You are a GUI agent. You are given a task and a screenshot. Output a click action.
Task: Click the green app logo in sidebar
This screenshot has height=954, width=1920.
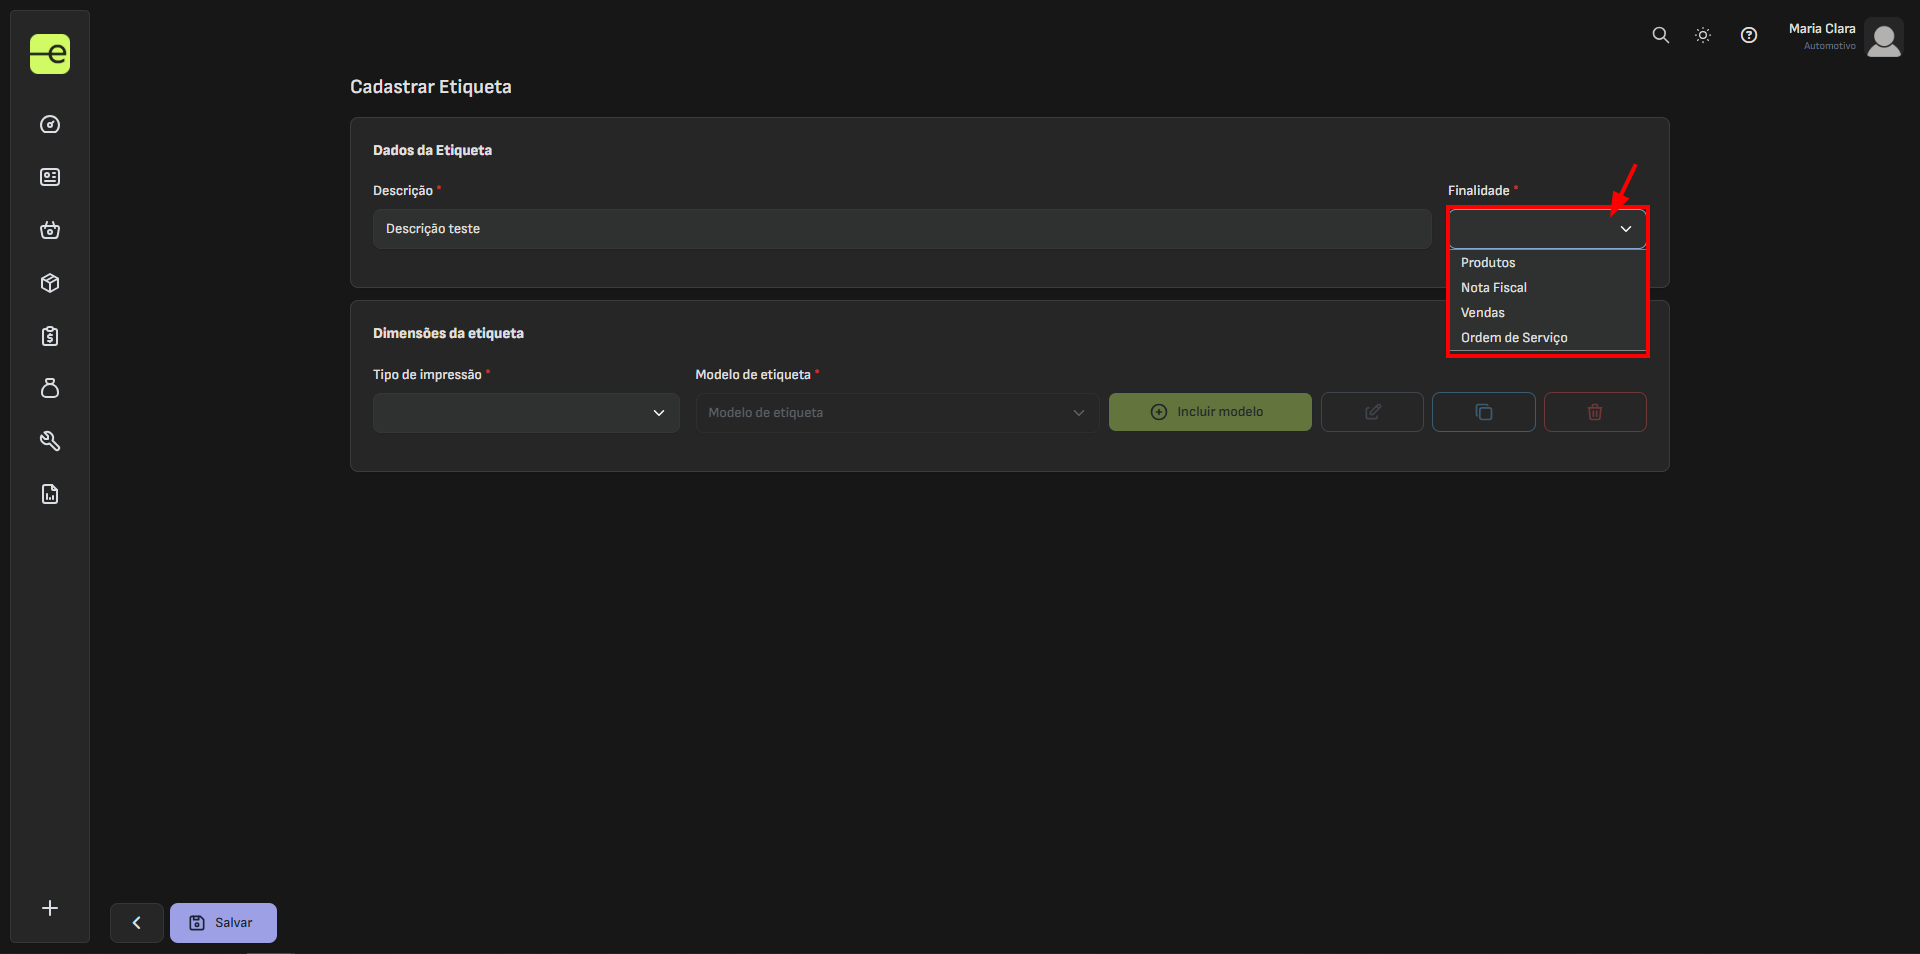point(50,54)
